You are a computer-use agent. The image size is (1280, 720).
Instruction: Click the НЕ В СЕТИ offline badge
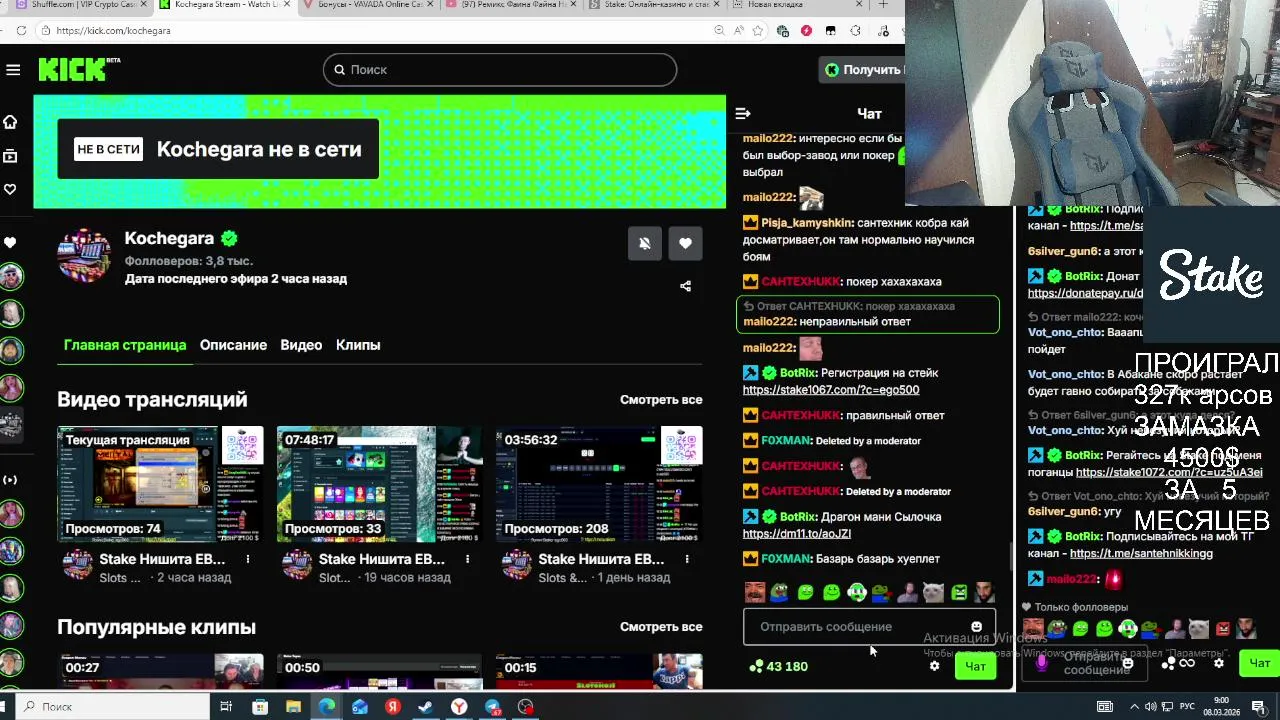[109, 150]
